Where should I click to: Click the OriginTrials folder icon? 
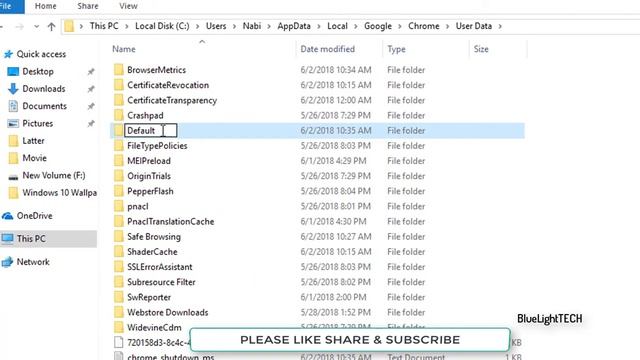tap(118, 176)
